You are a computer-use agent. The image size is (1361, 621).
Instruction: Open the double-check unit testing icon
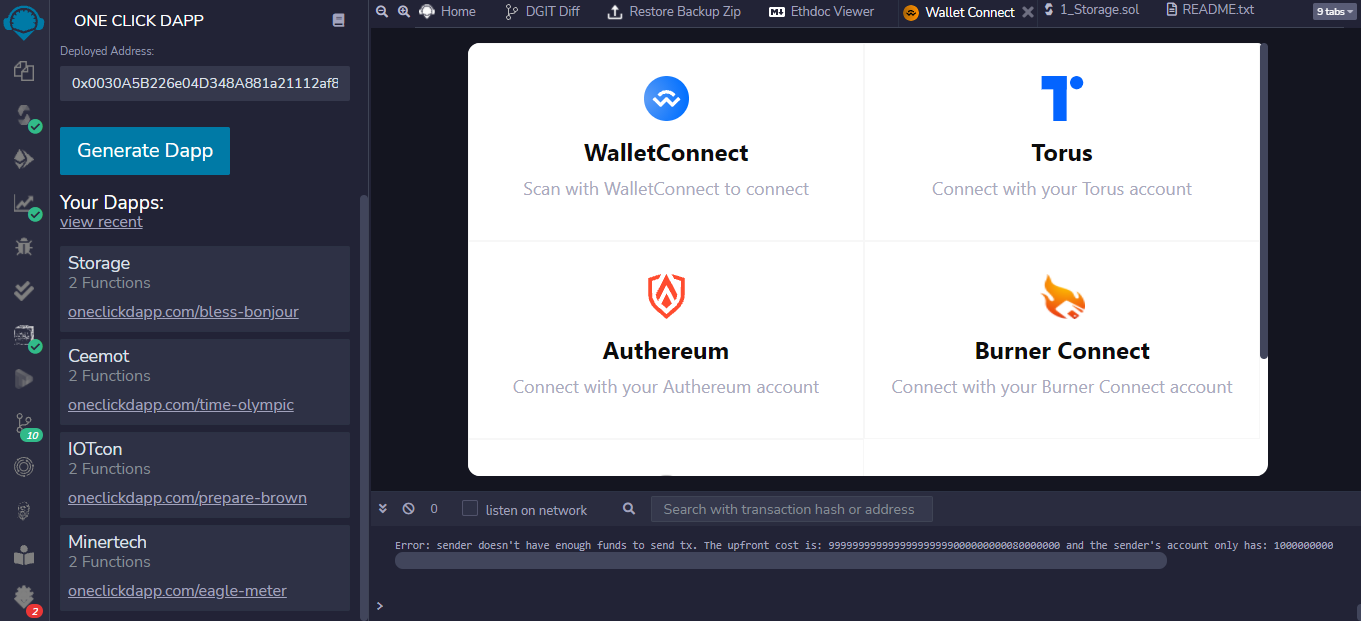click(24, 291)
